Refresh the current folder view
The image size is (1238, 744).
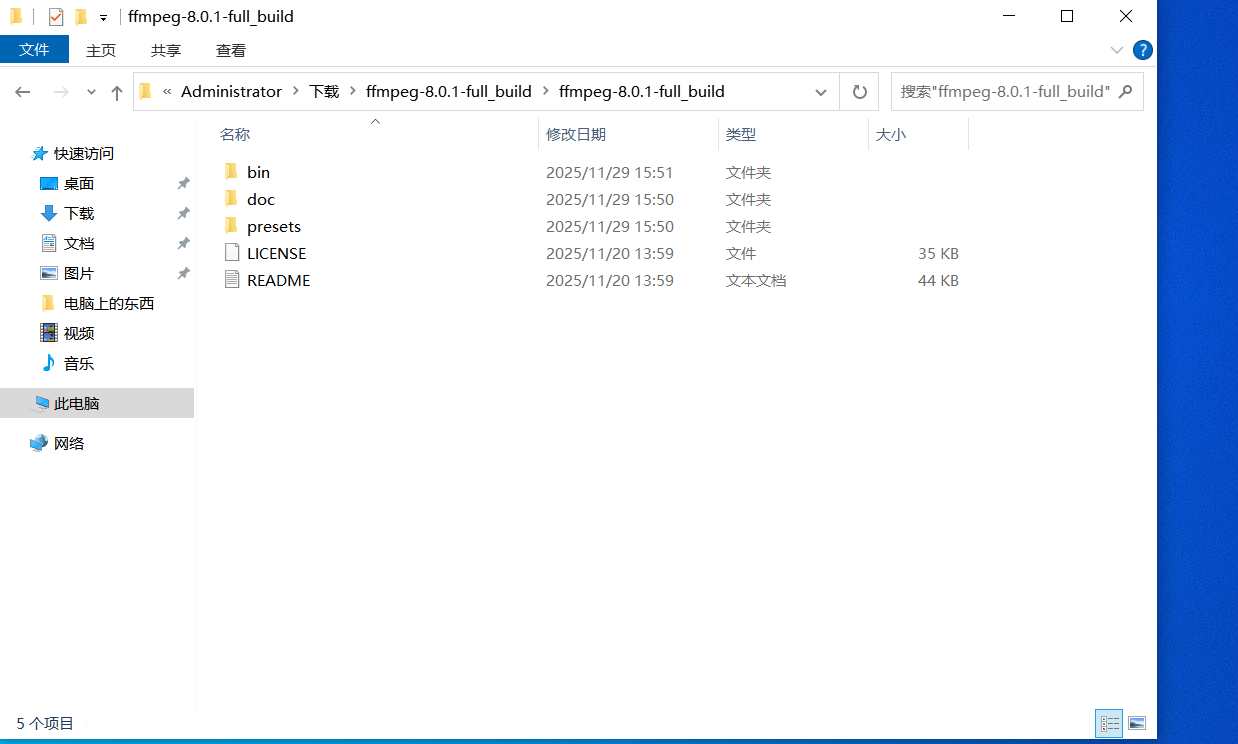pos(859,92)
